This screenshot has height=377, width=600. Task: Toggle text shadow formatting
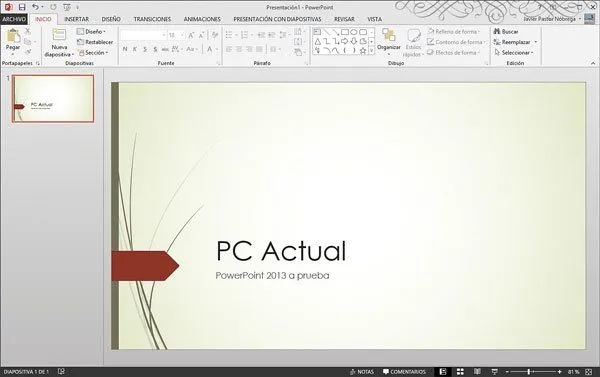(155, 49)
